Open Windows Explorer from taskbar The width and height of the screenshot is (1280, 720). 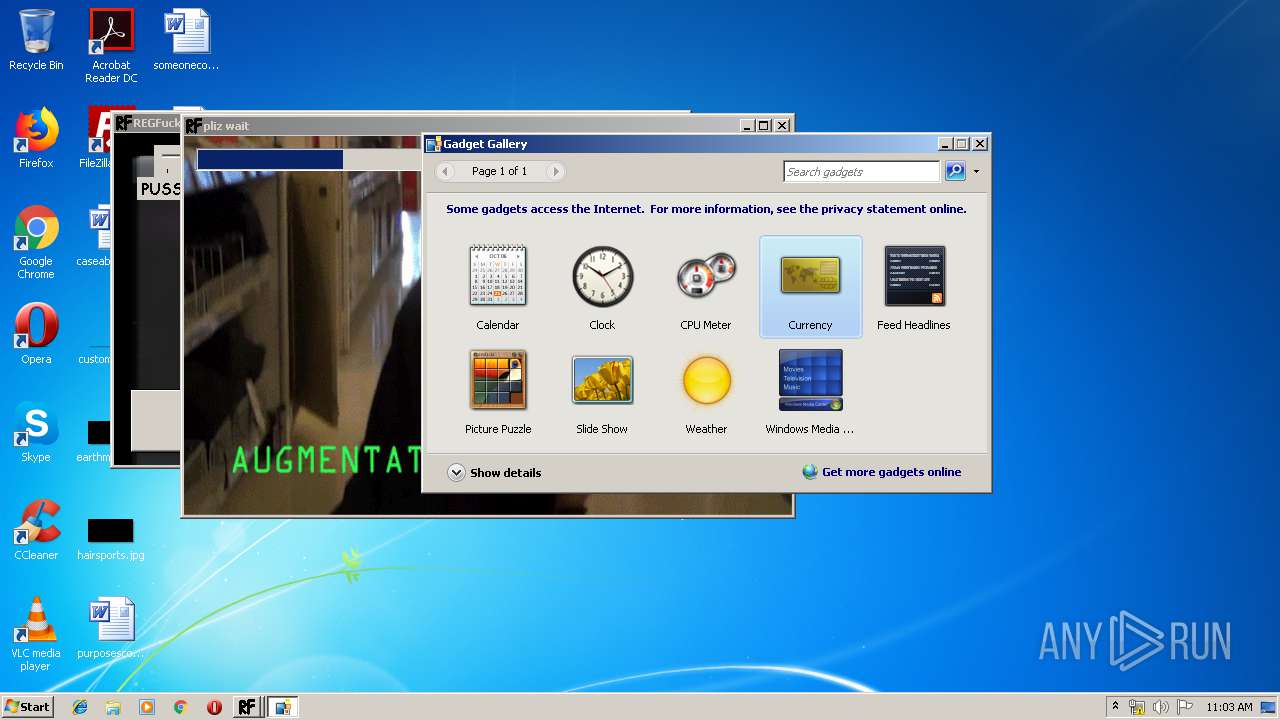[x=113, y=707]
